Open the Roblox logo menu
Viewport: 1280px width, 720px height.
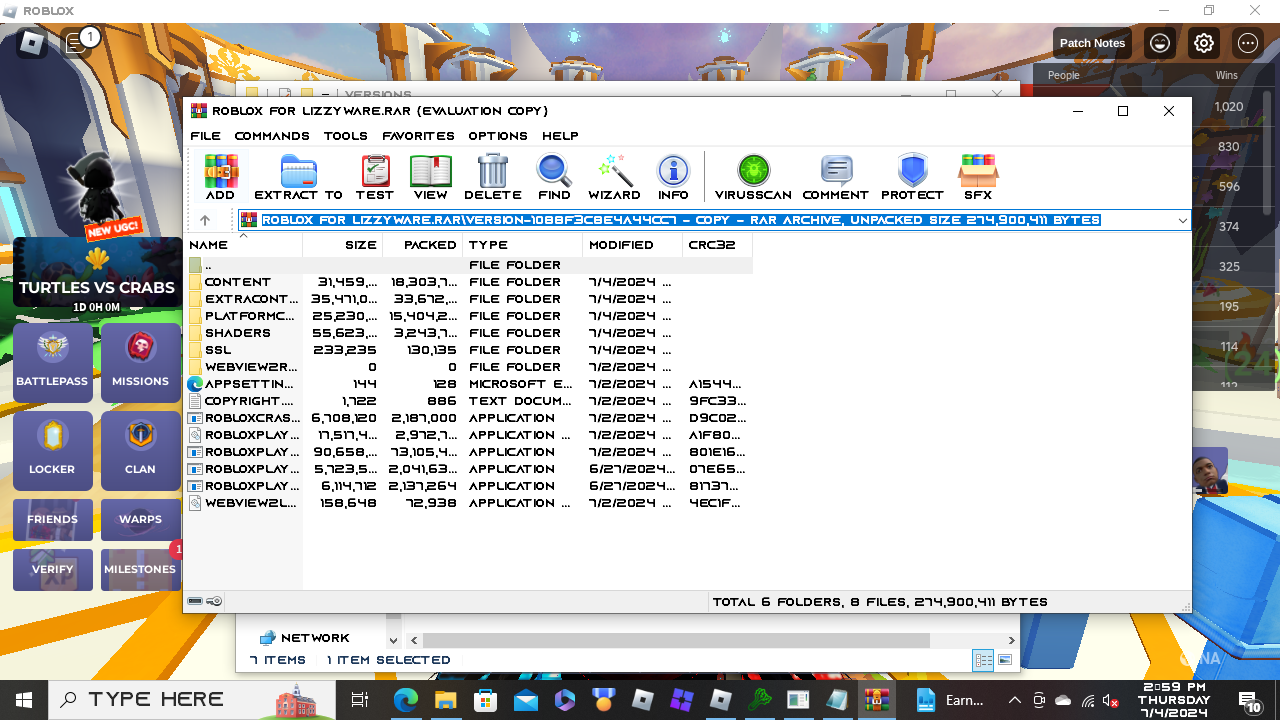33,43
